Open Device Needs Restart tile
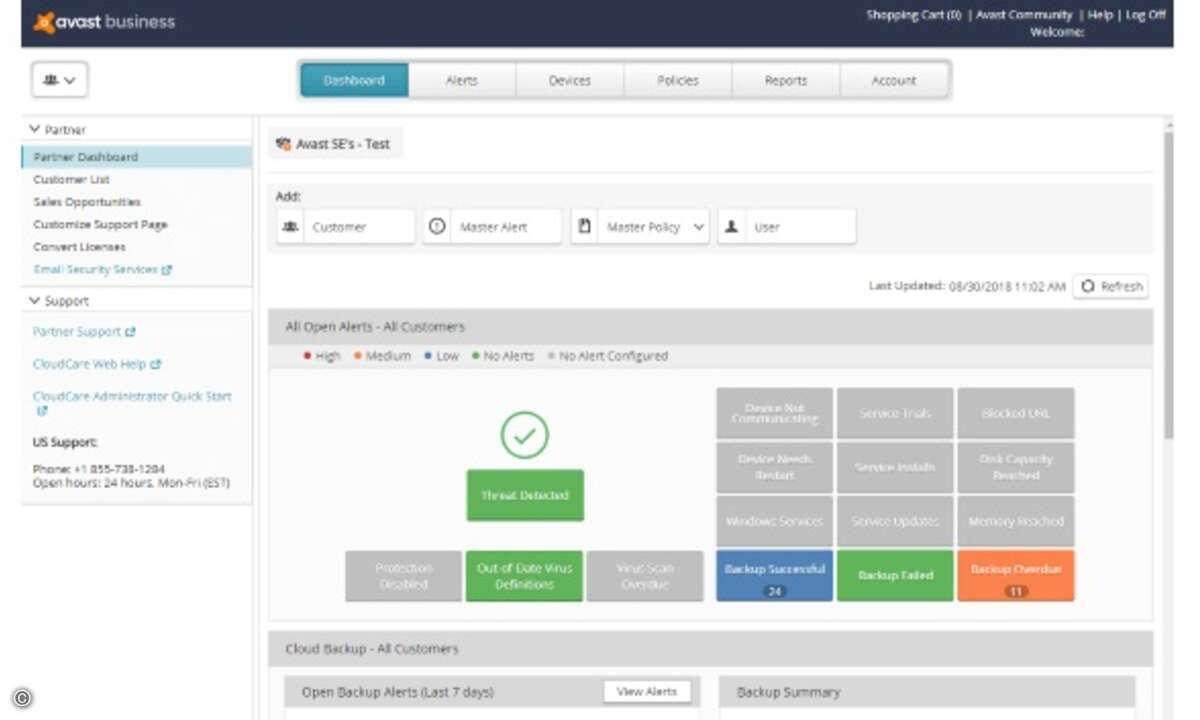 [x=775, y=467]
